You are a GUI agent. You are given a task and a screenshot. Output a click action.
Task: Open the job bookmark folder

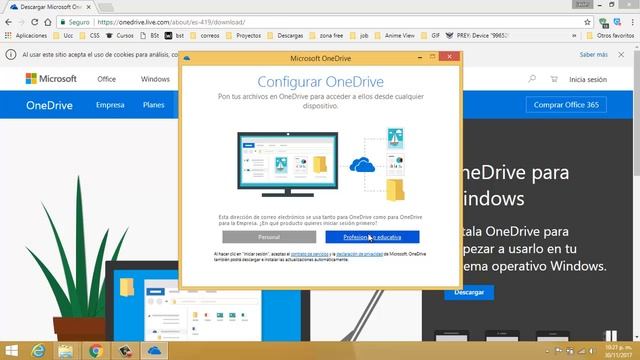pyautogui.click(x=359, y=36)
